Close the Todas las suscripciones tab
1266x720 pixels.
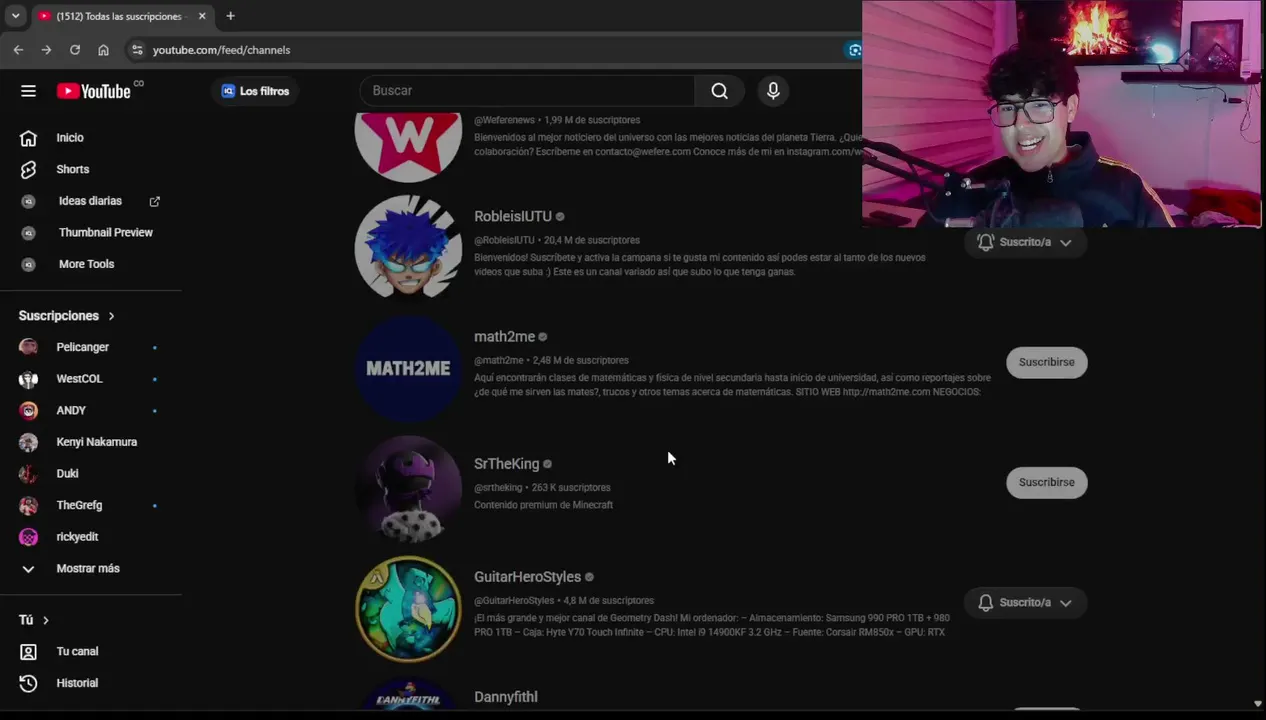coord(201,16)
